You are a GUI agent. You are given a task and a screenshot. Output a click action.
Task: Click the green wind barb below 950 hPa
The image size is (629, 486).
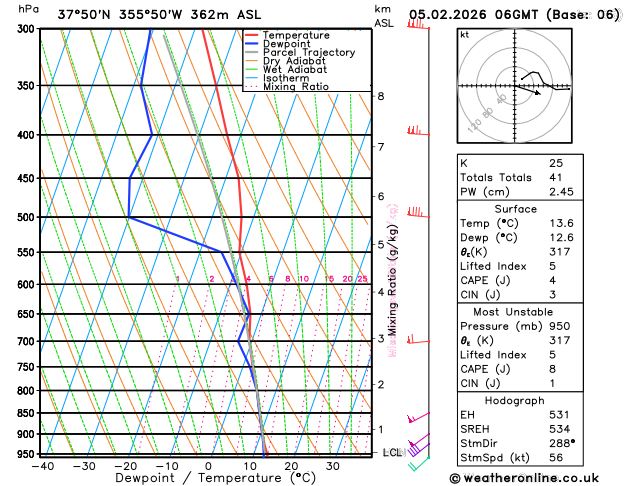point(418,464)
